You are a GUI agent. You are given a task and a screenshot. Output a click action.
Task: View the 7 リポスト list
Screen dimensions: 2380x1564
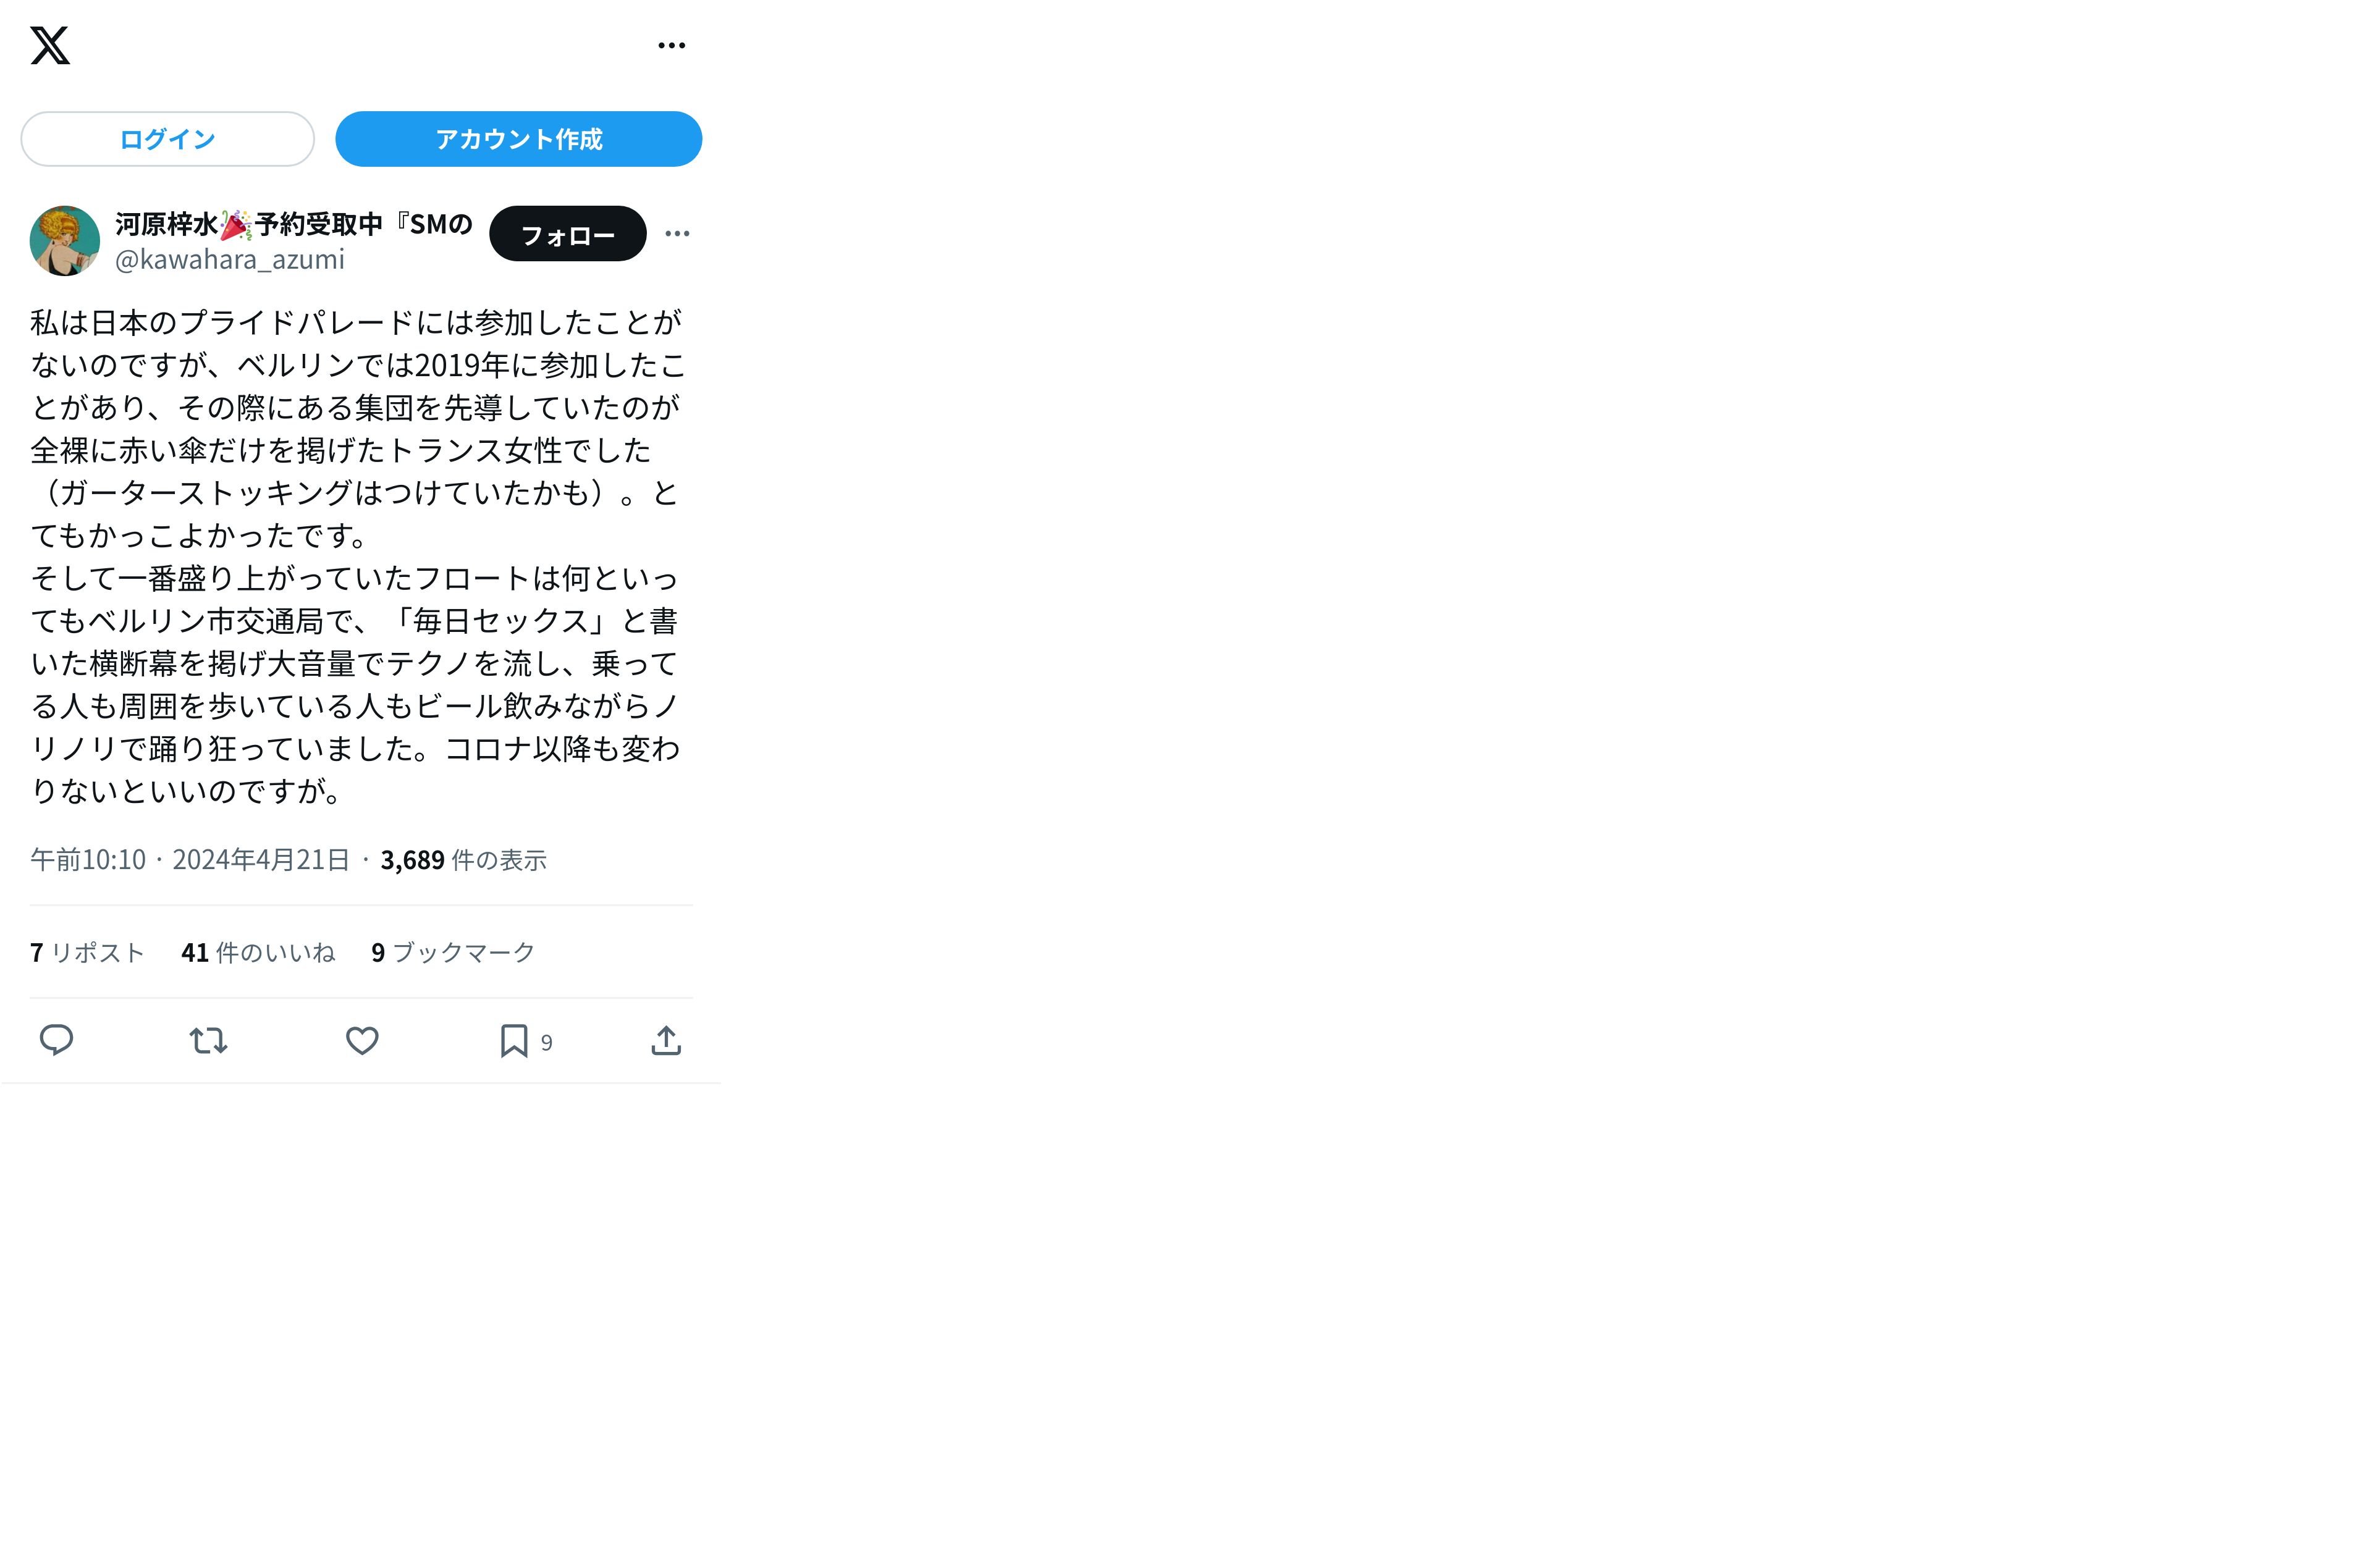pyautogui.click(x=87, y=952)
